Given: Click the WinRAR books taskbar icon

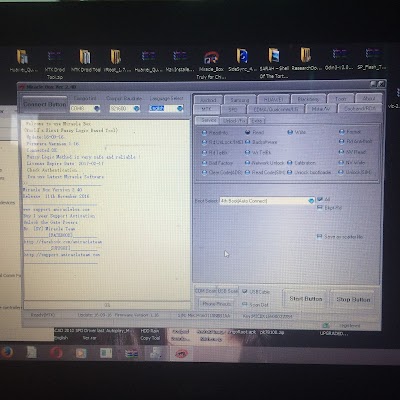Looking at the screenshot, I should tap(131, 353).
